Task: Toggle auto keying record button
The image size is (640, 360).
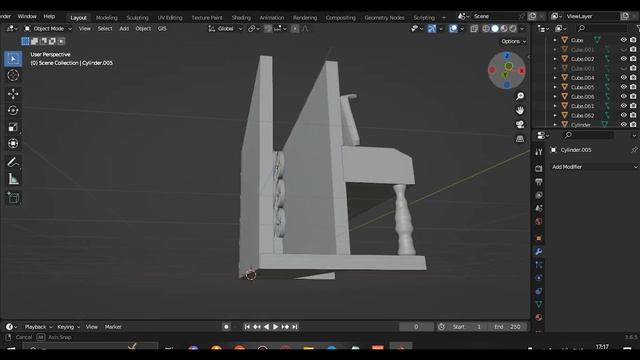Action: coord(226,327)
